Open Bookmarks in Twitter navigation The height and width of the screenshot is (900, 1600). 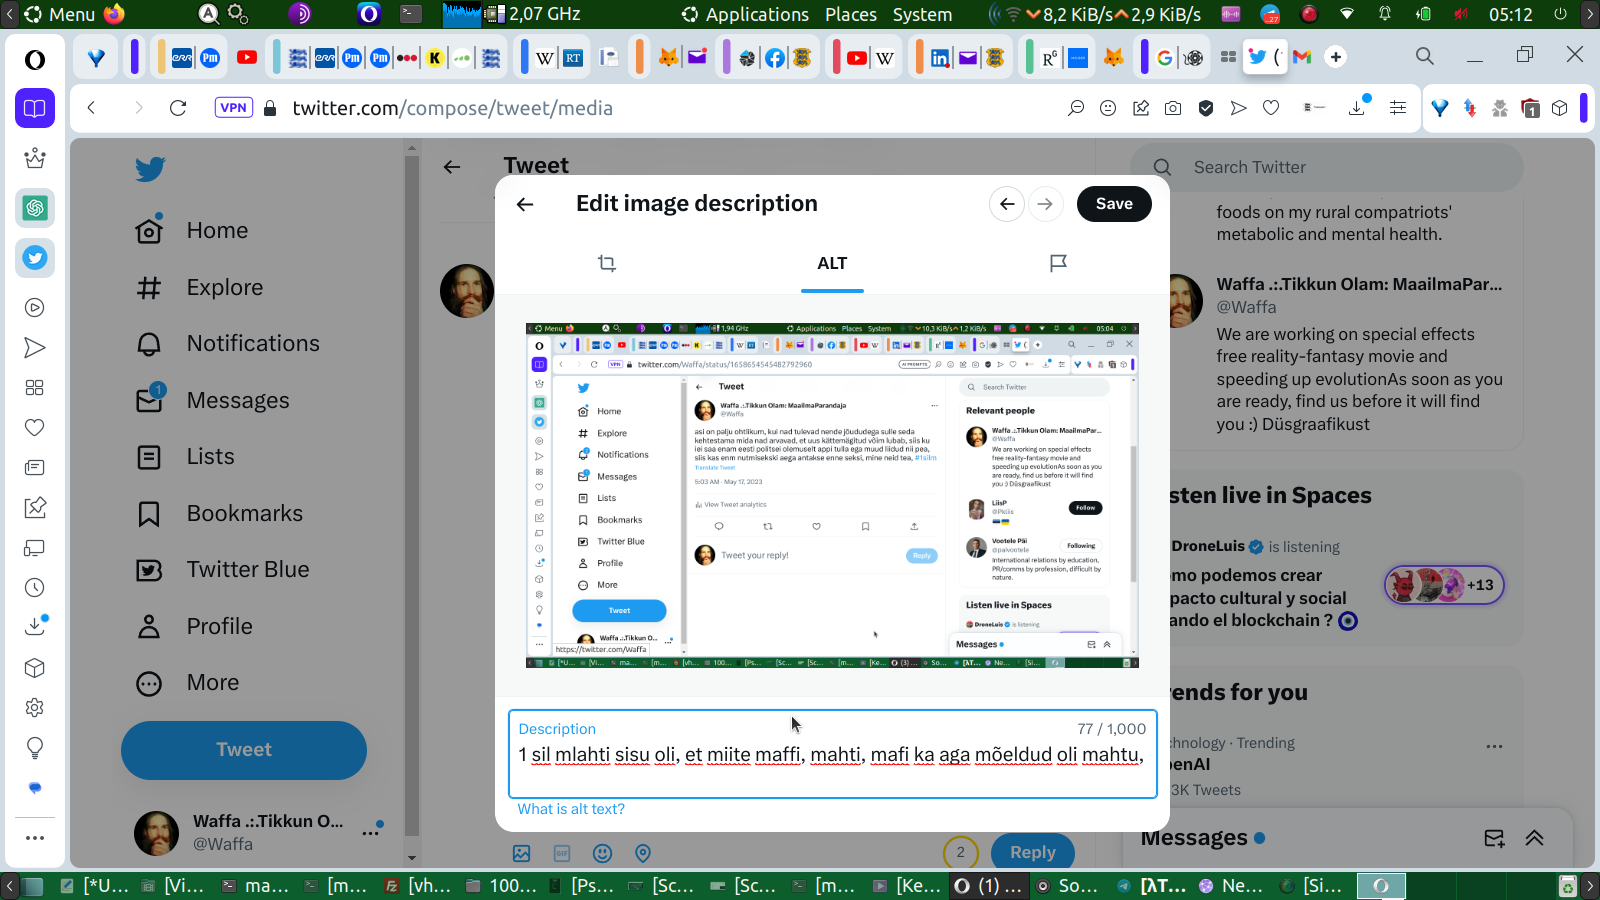click(x=219, y=513)
